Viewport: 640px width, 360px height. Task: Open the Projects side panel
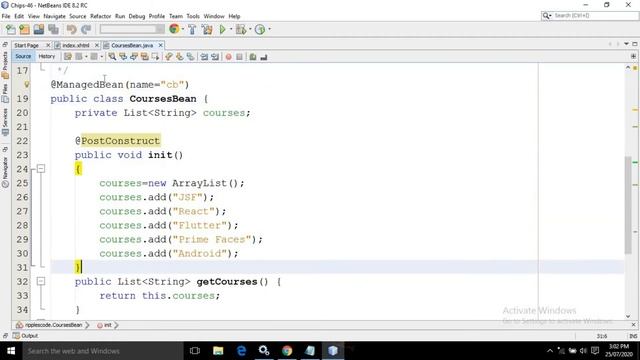[5, 65]
